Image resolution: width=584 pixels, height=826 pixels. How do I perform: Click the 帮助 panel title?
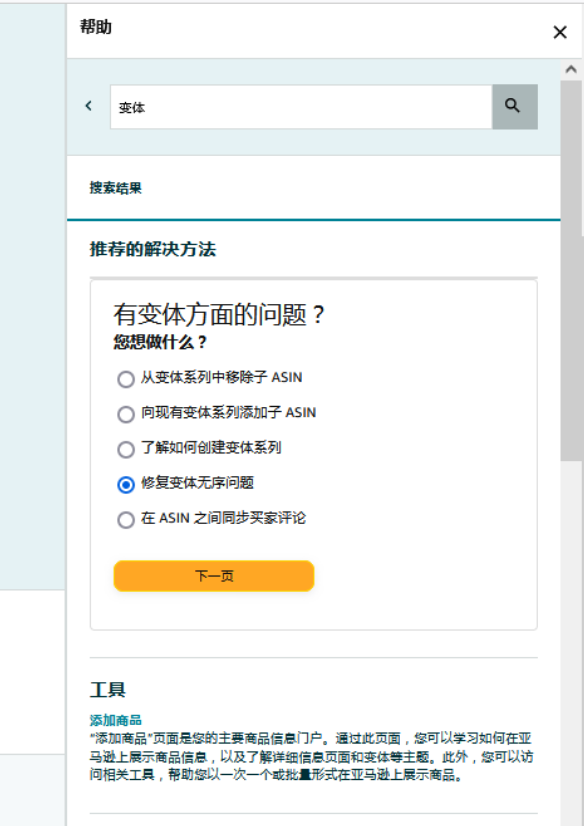[95, 27]
